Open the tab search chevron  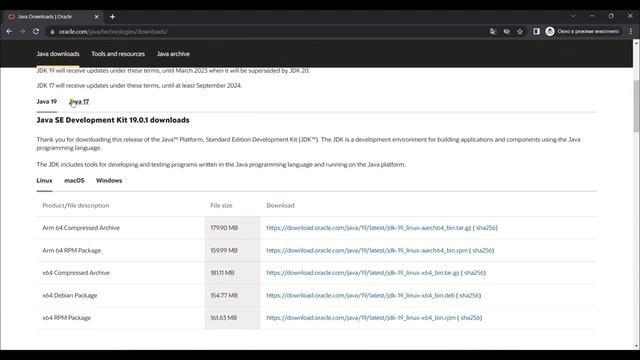pyautogui.click(x=573, y=16)
